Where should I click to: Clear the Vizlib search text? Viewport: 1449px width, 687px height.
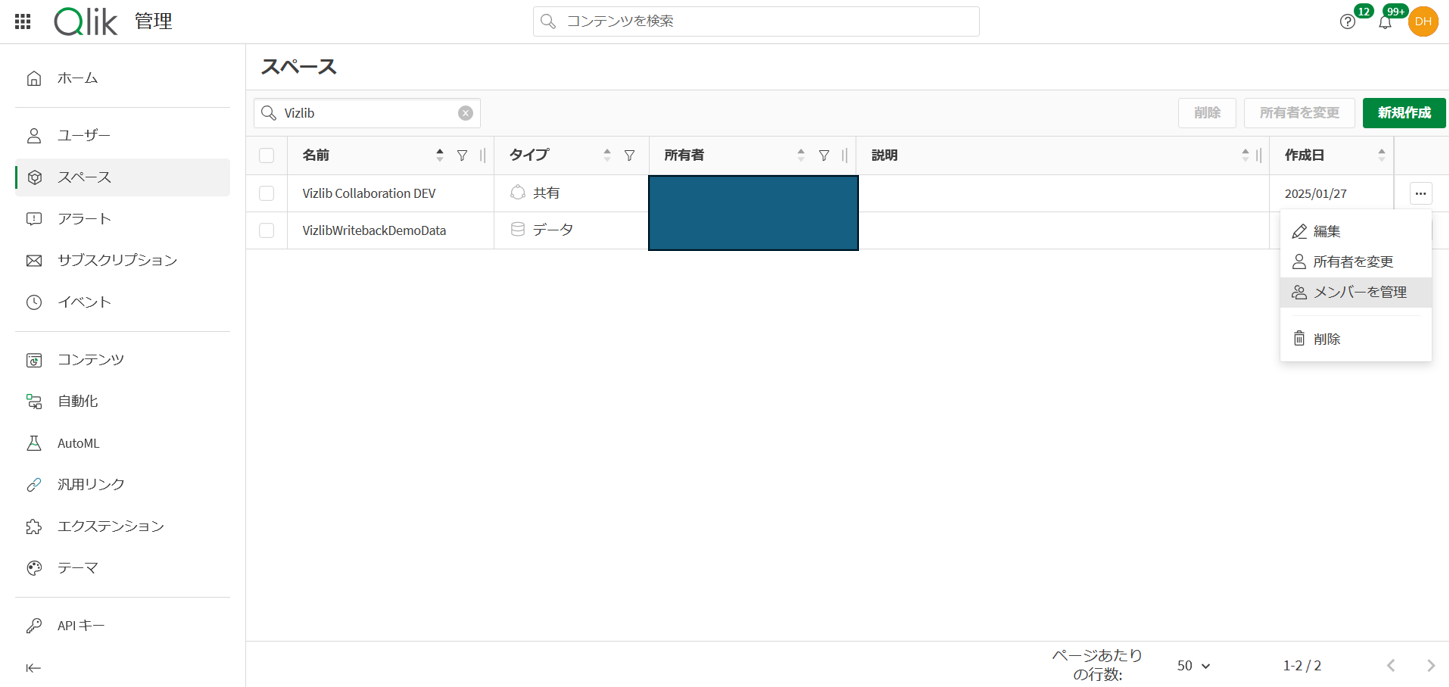465,113
